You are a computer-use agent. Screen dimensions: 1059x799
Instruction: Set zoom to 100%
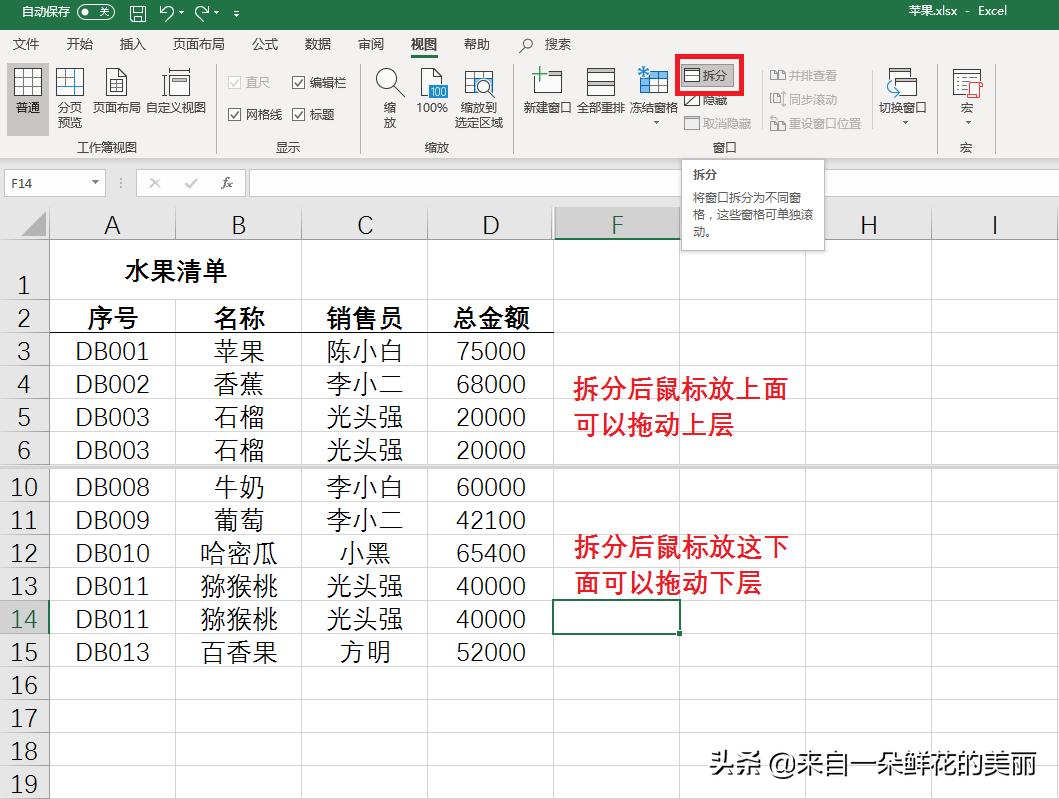[x=432, y=95]
